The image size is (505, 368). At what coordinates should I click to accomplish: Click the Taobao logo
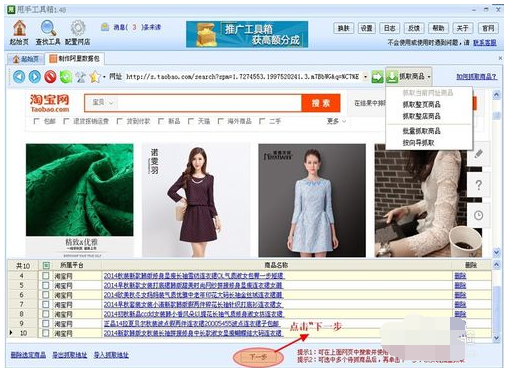[x=49, y=103]
